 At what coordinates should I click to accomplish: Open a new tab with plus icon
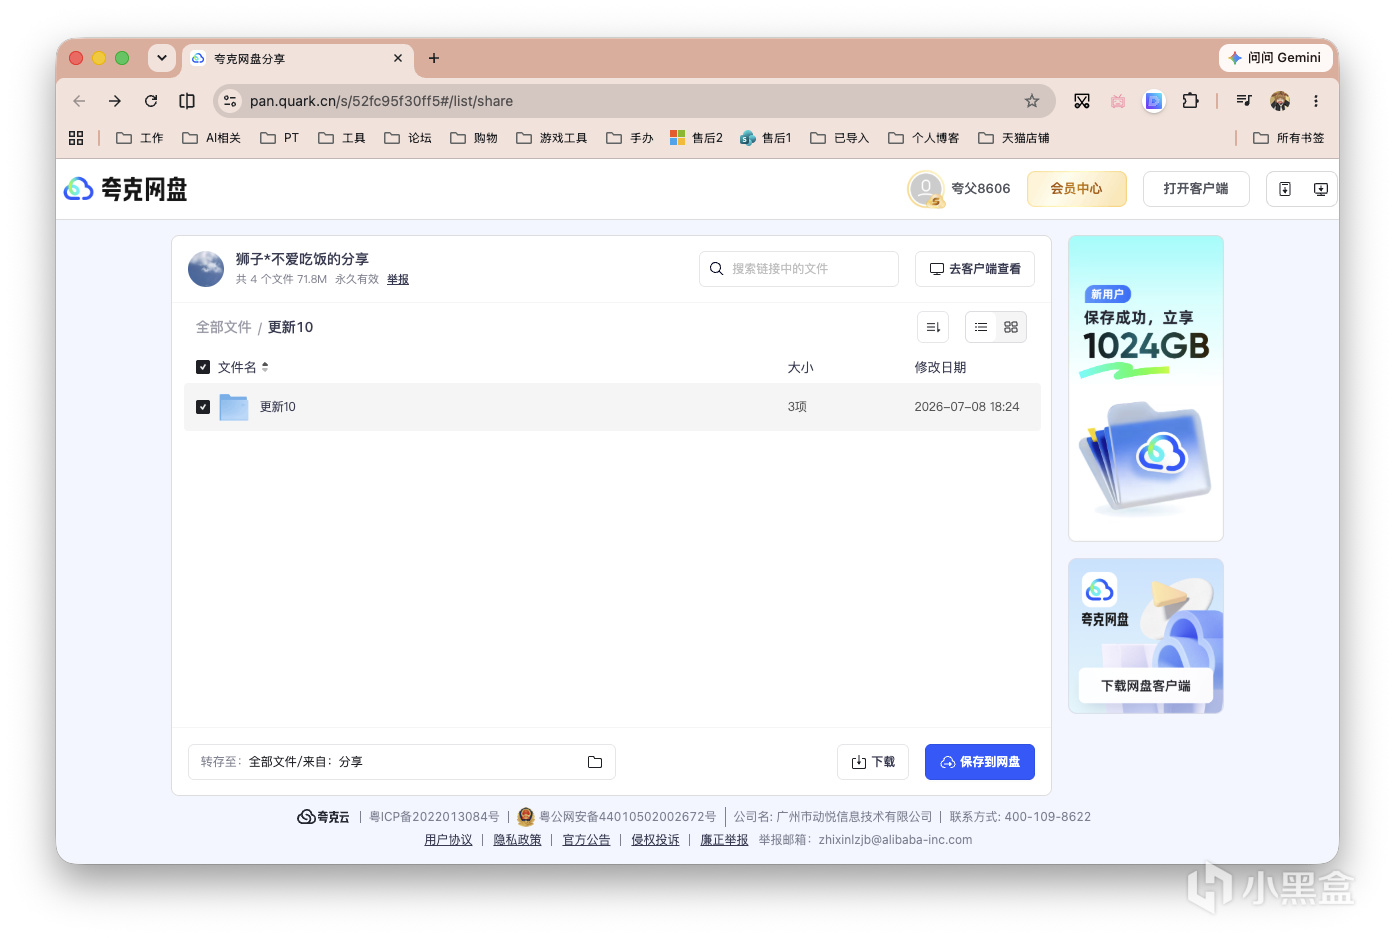(434, 58)
